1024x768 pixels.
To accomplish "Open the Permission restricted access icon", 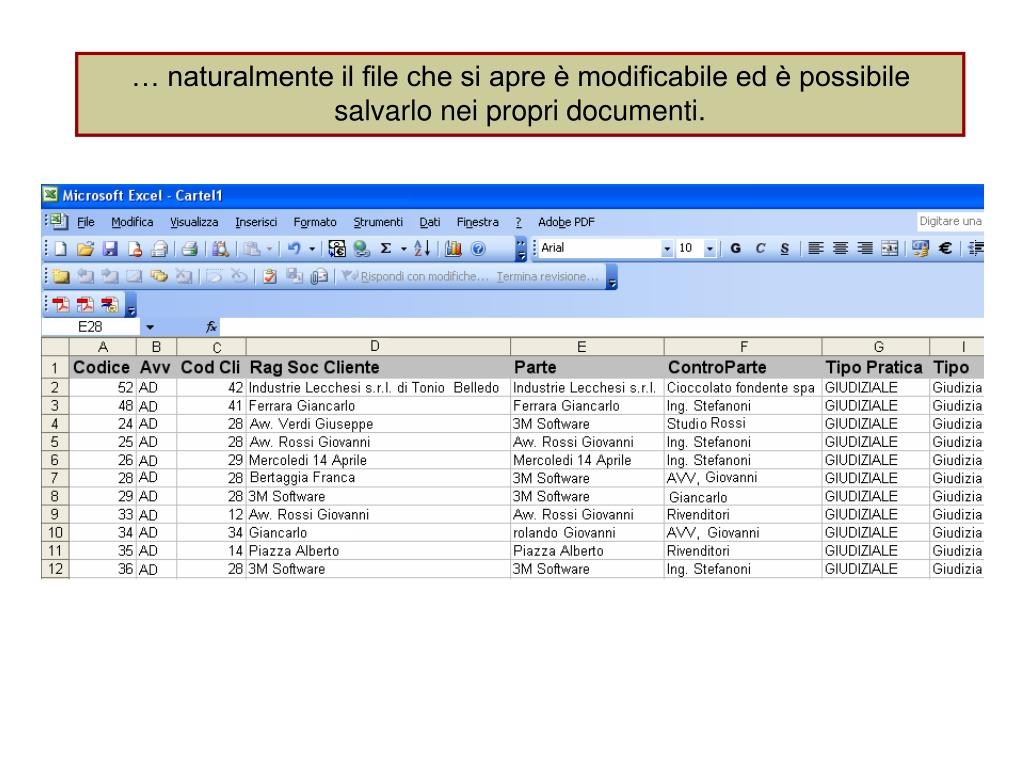I will click(x=135, y=249).
